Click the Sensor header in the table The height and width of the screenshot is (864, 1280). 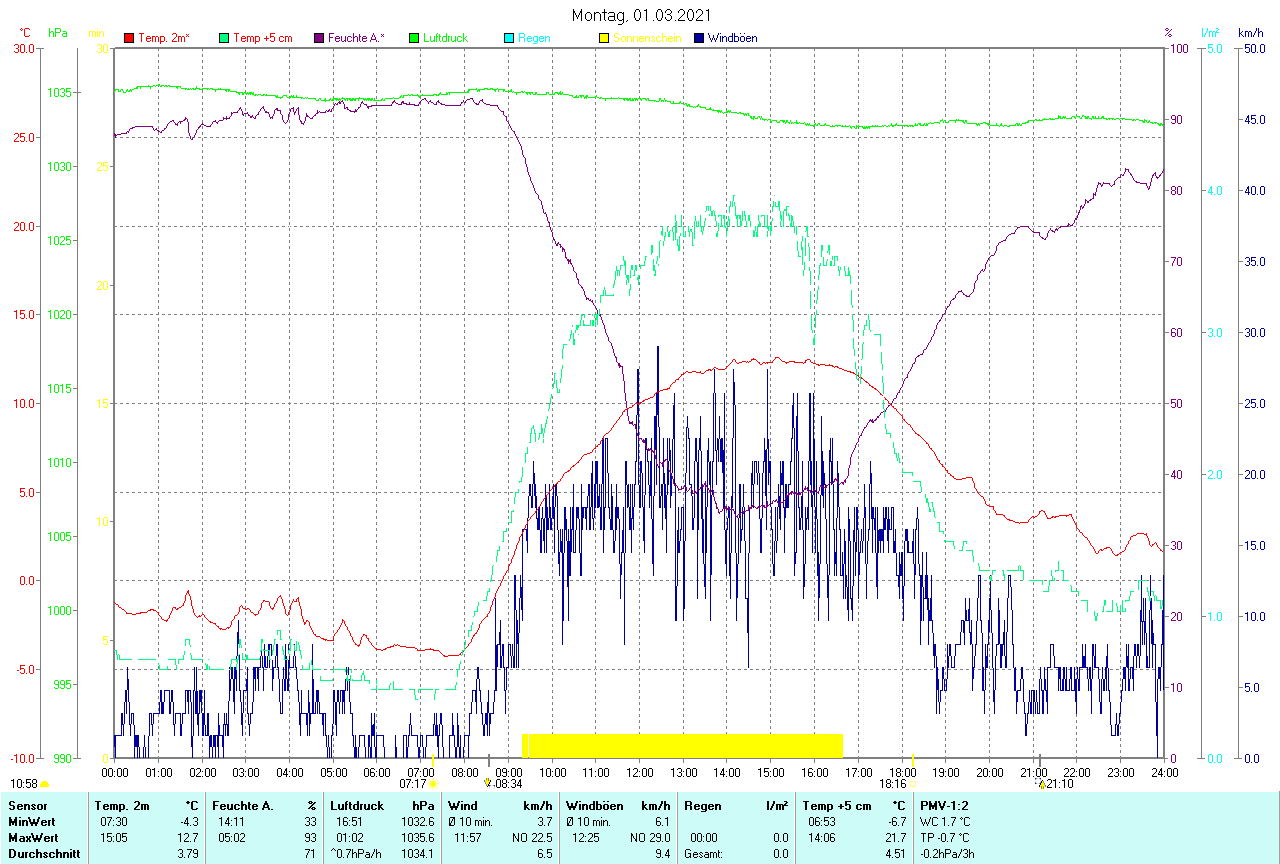pyautogui.click(x=26, y=805)
